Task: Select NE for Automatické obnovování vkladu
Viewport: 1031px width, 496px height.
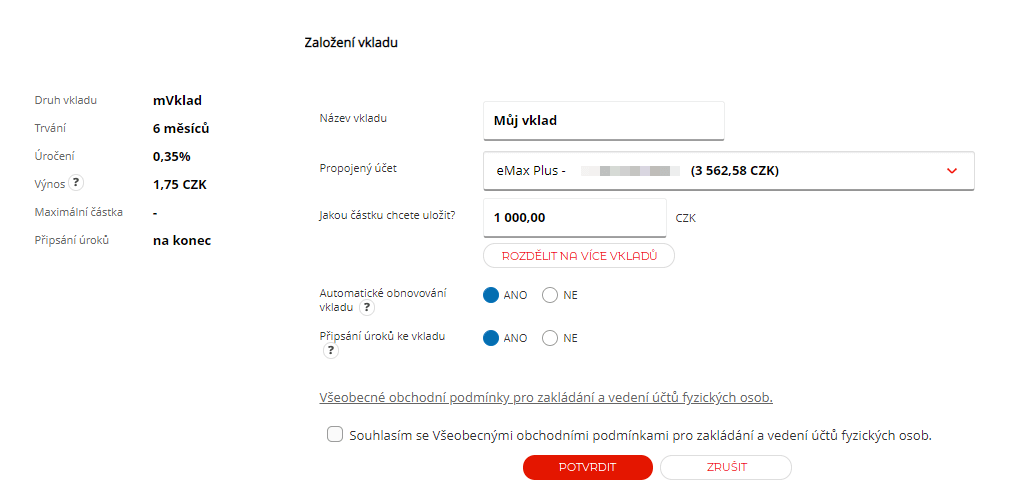Action: [550, 295]
